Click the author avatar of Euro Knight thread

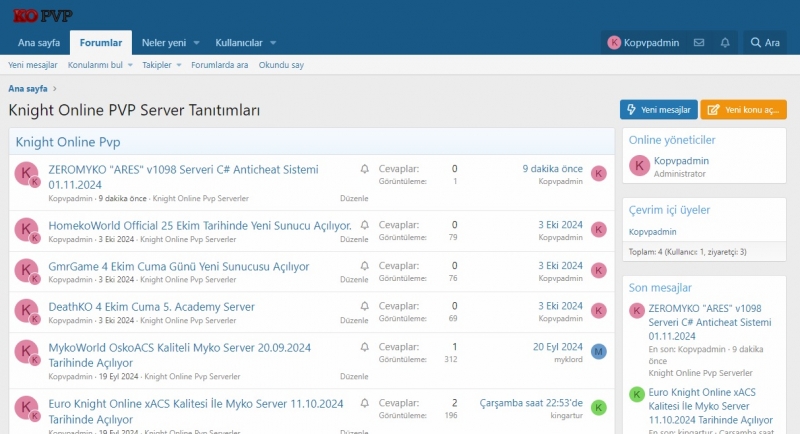[26, 408]
